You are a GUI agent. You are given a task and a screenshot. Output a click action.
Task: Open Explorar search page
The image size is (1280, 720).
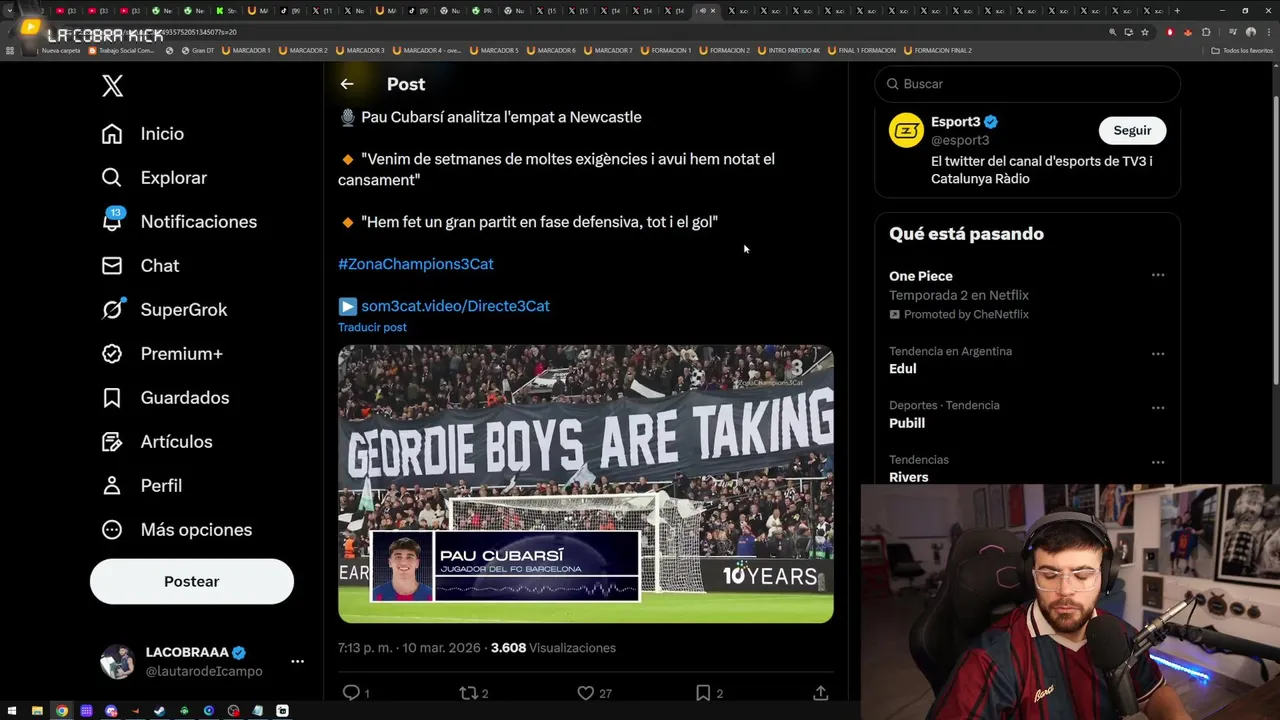[154, 178]
